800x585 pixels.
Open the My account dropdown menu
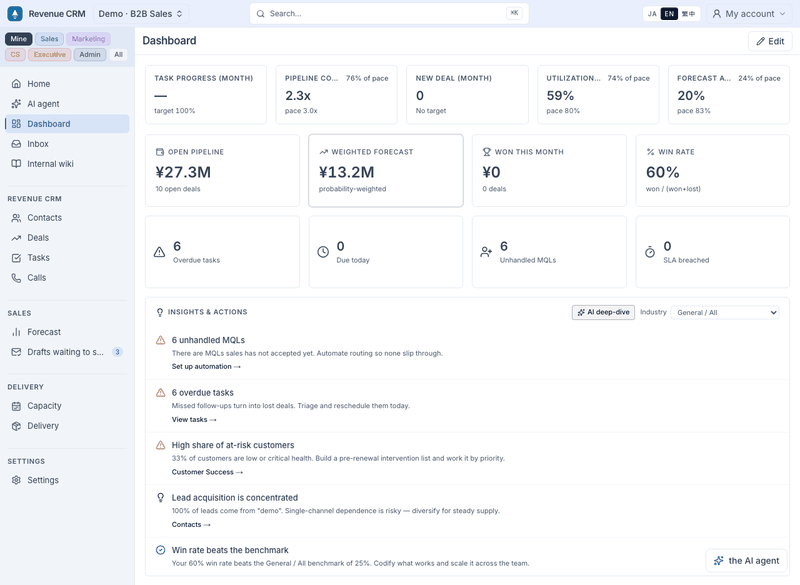[x=749, y=14]
